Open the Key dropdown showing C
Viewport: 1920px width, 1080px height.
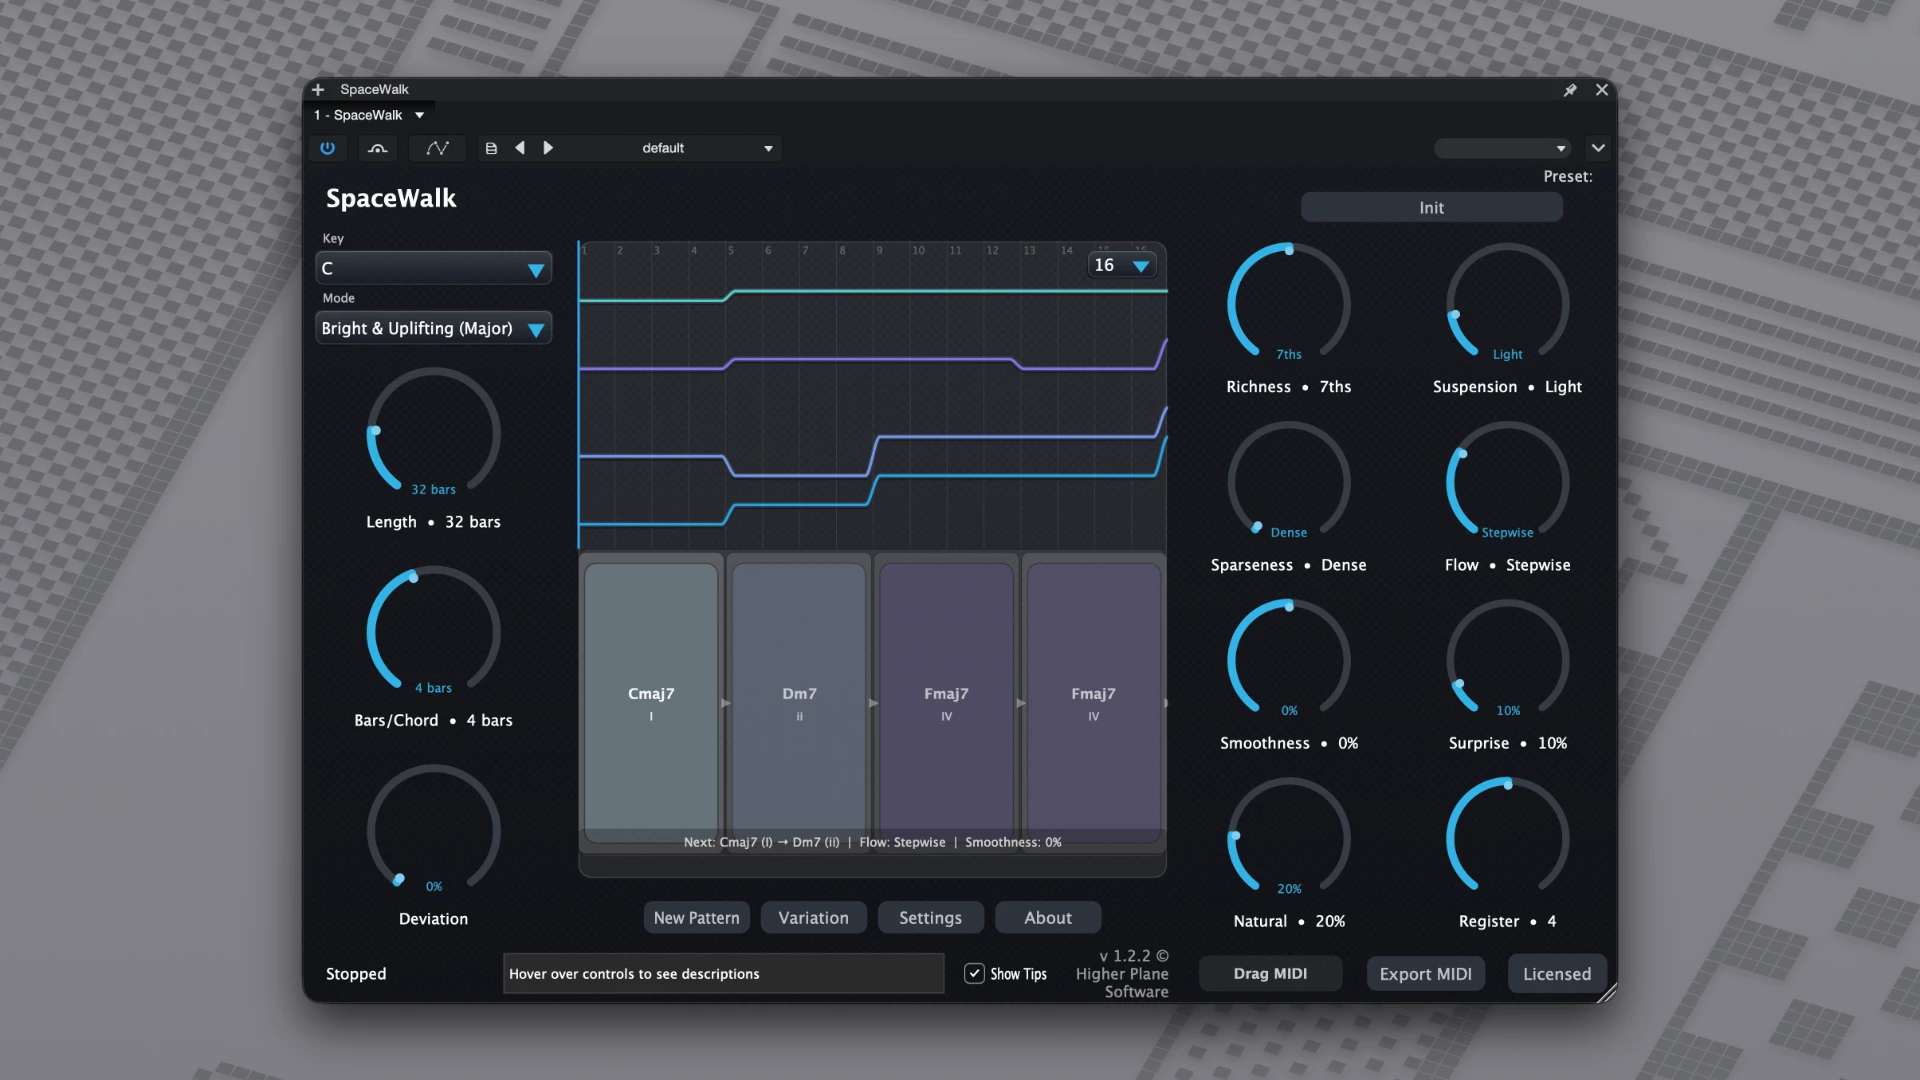pos(434,269)
